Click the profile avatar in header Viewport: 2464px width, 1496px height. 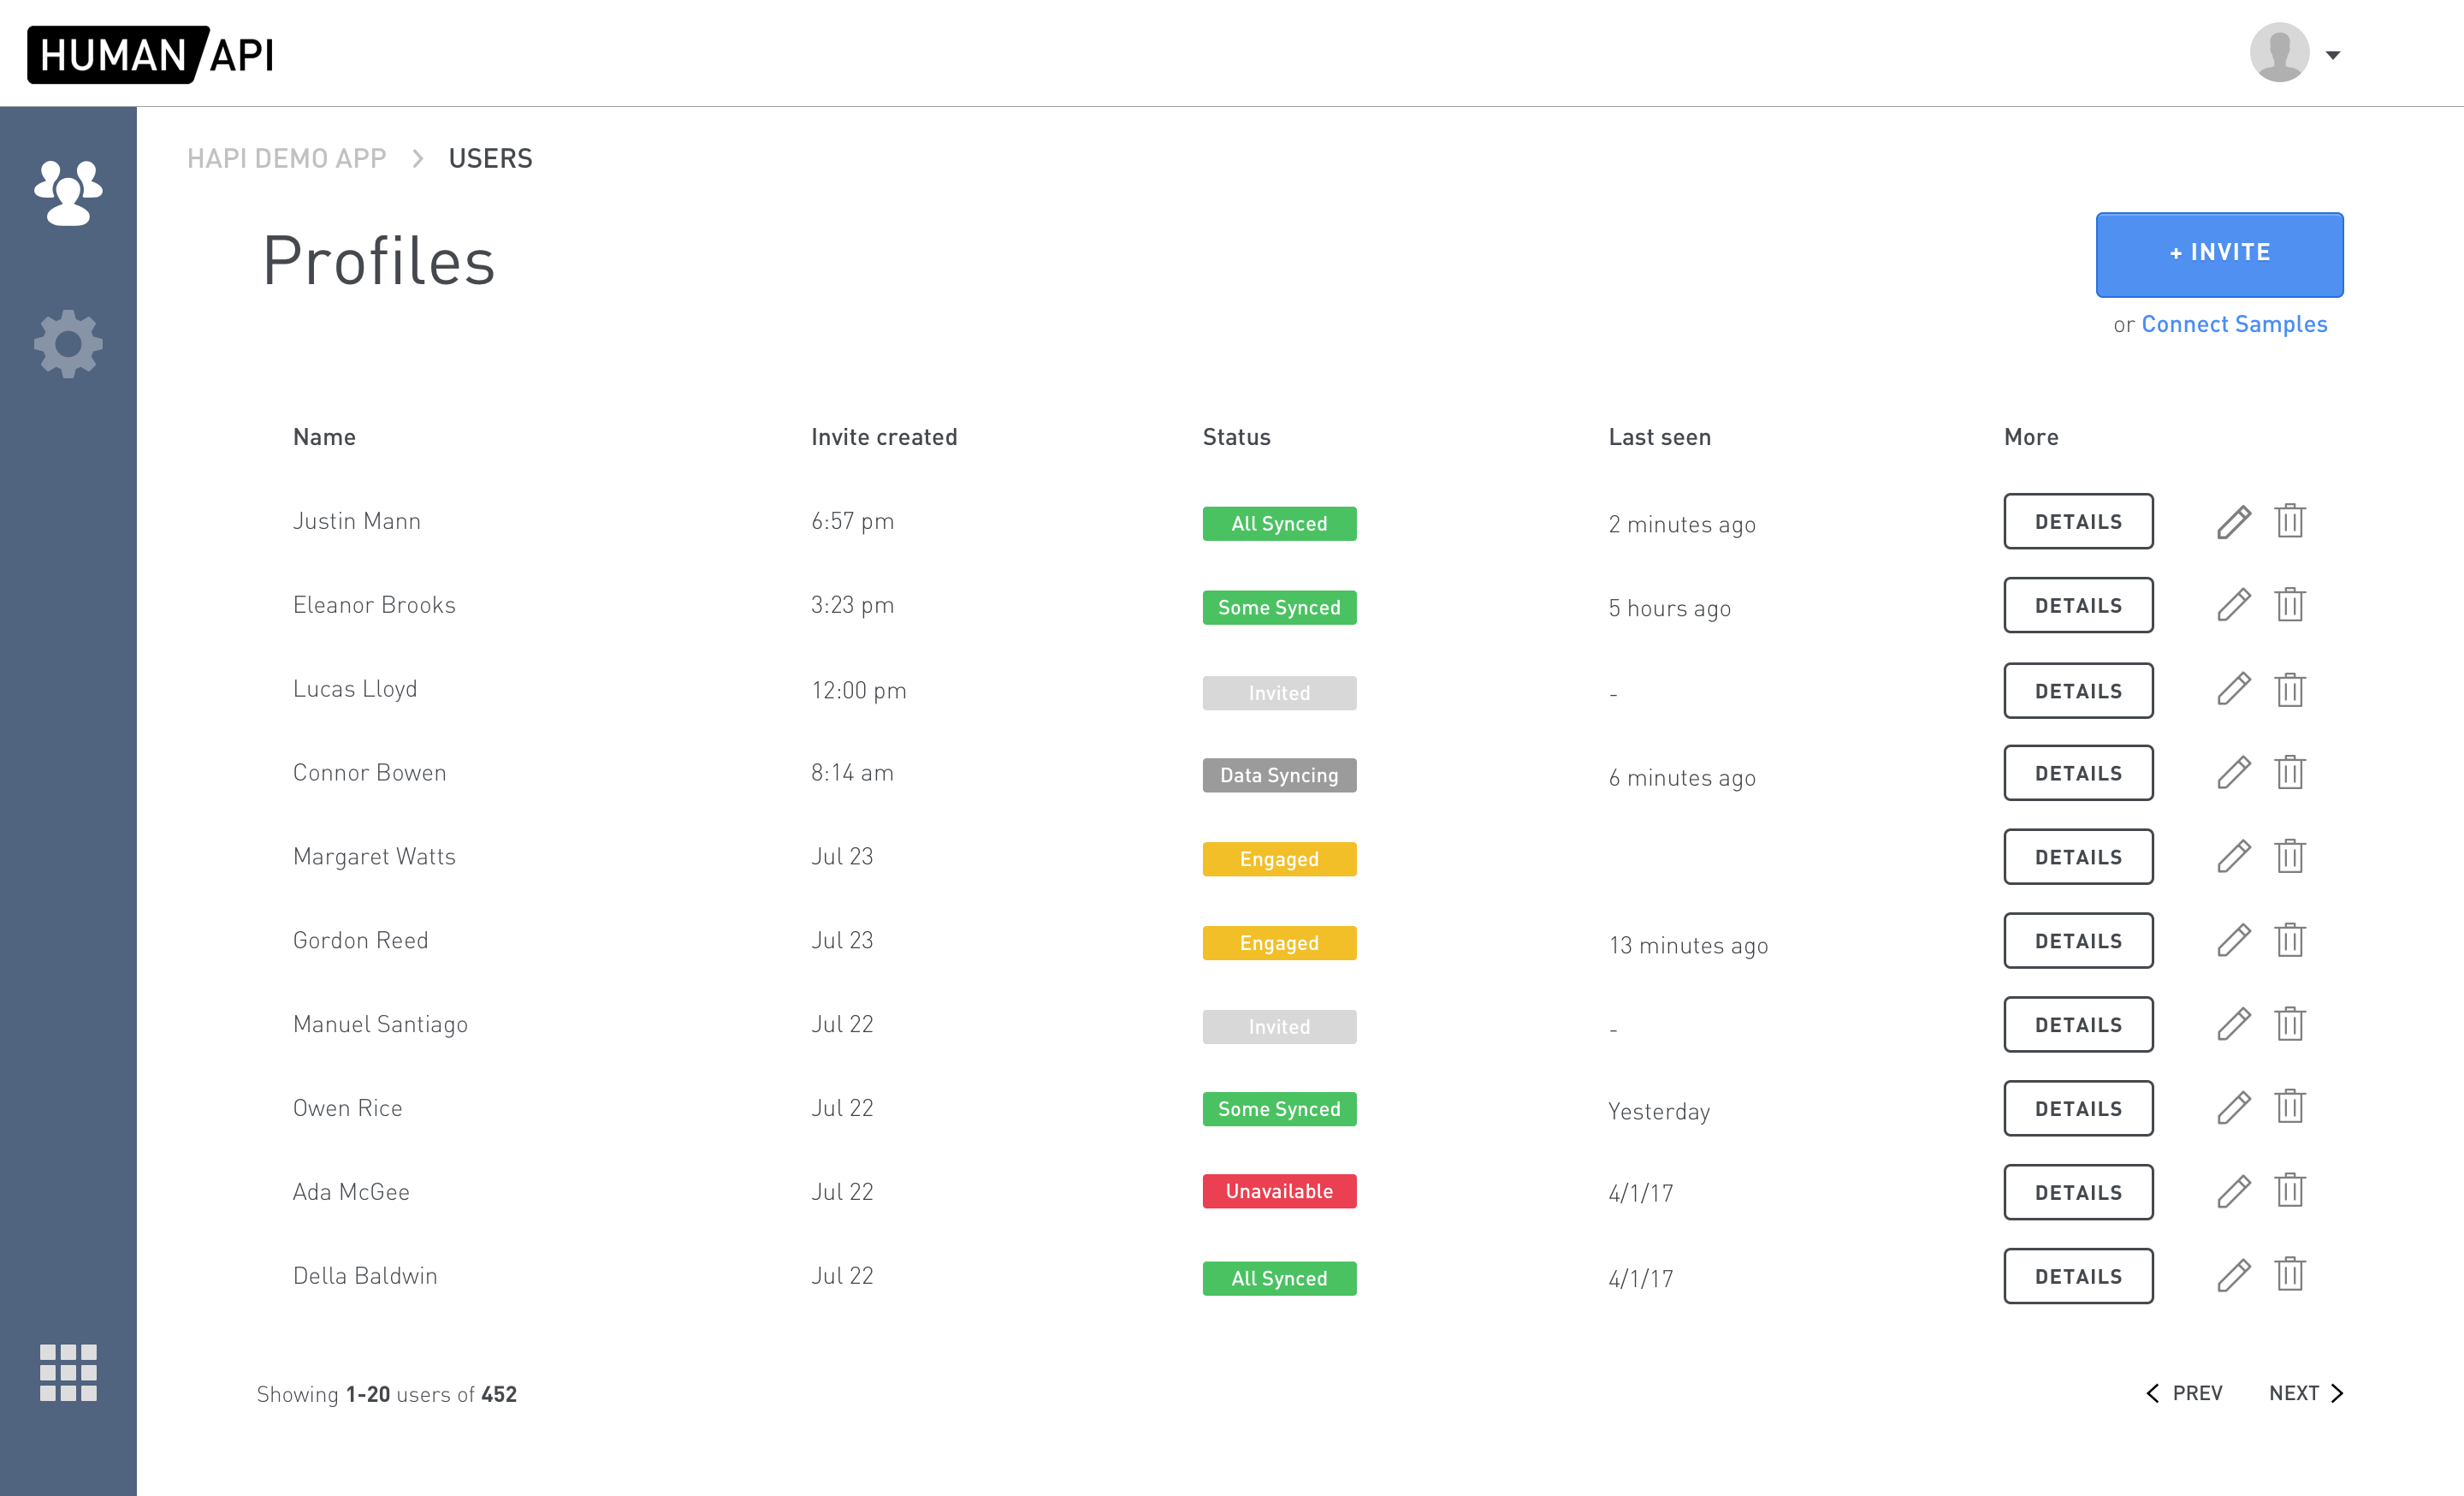click(x=2279, y=53)
